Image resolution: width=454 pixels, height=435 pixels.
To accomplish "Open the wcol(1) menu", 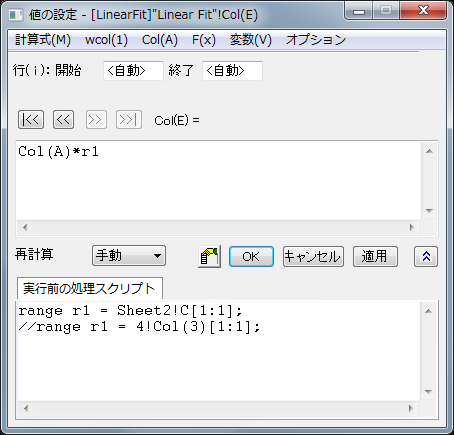I will coord(106,40).
